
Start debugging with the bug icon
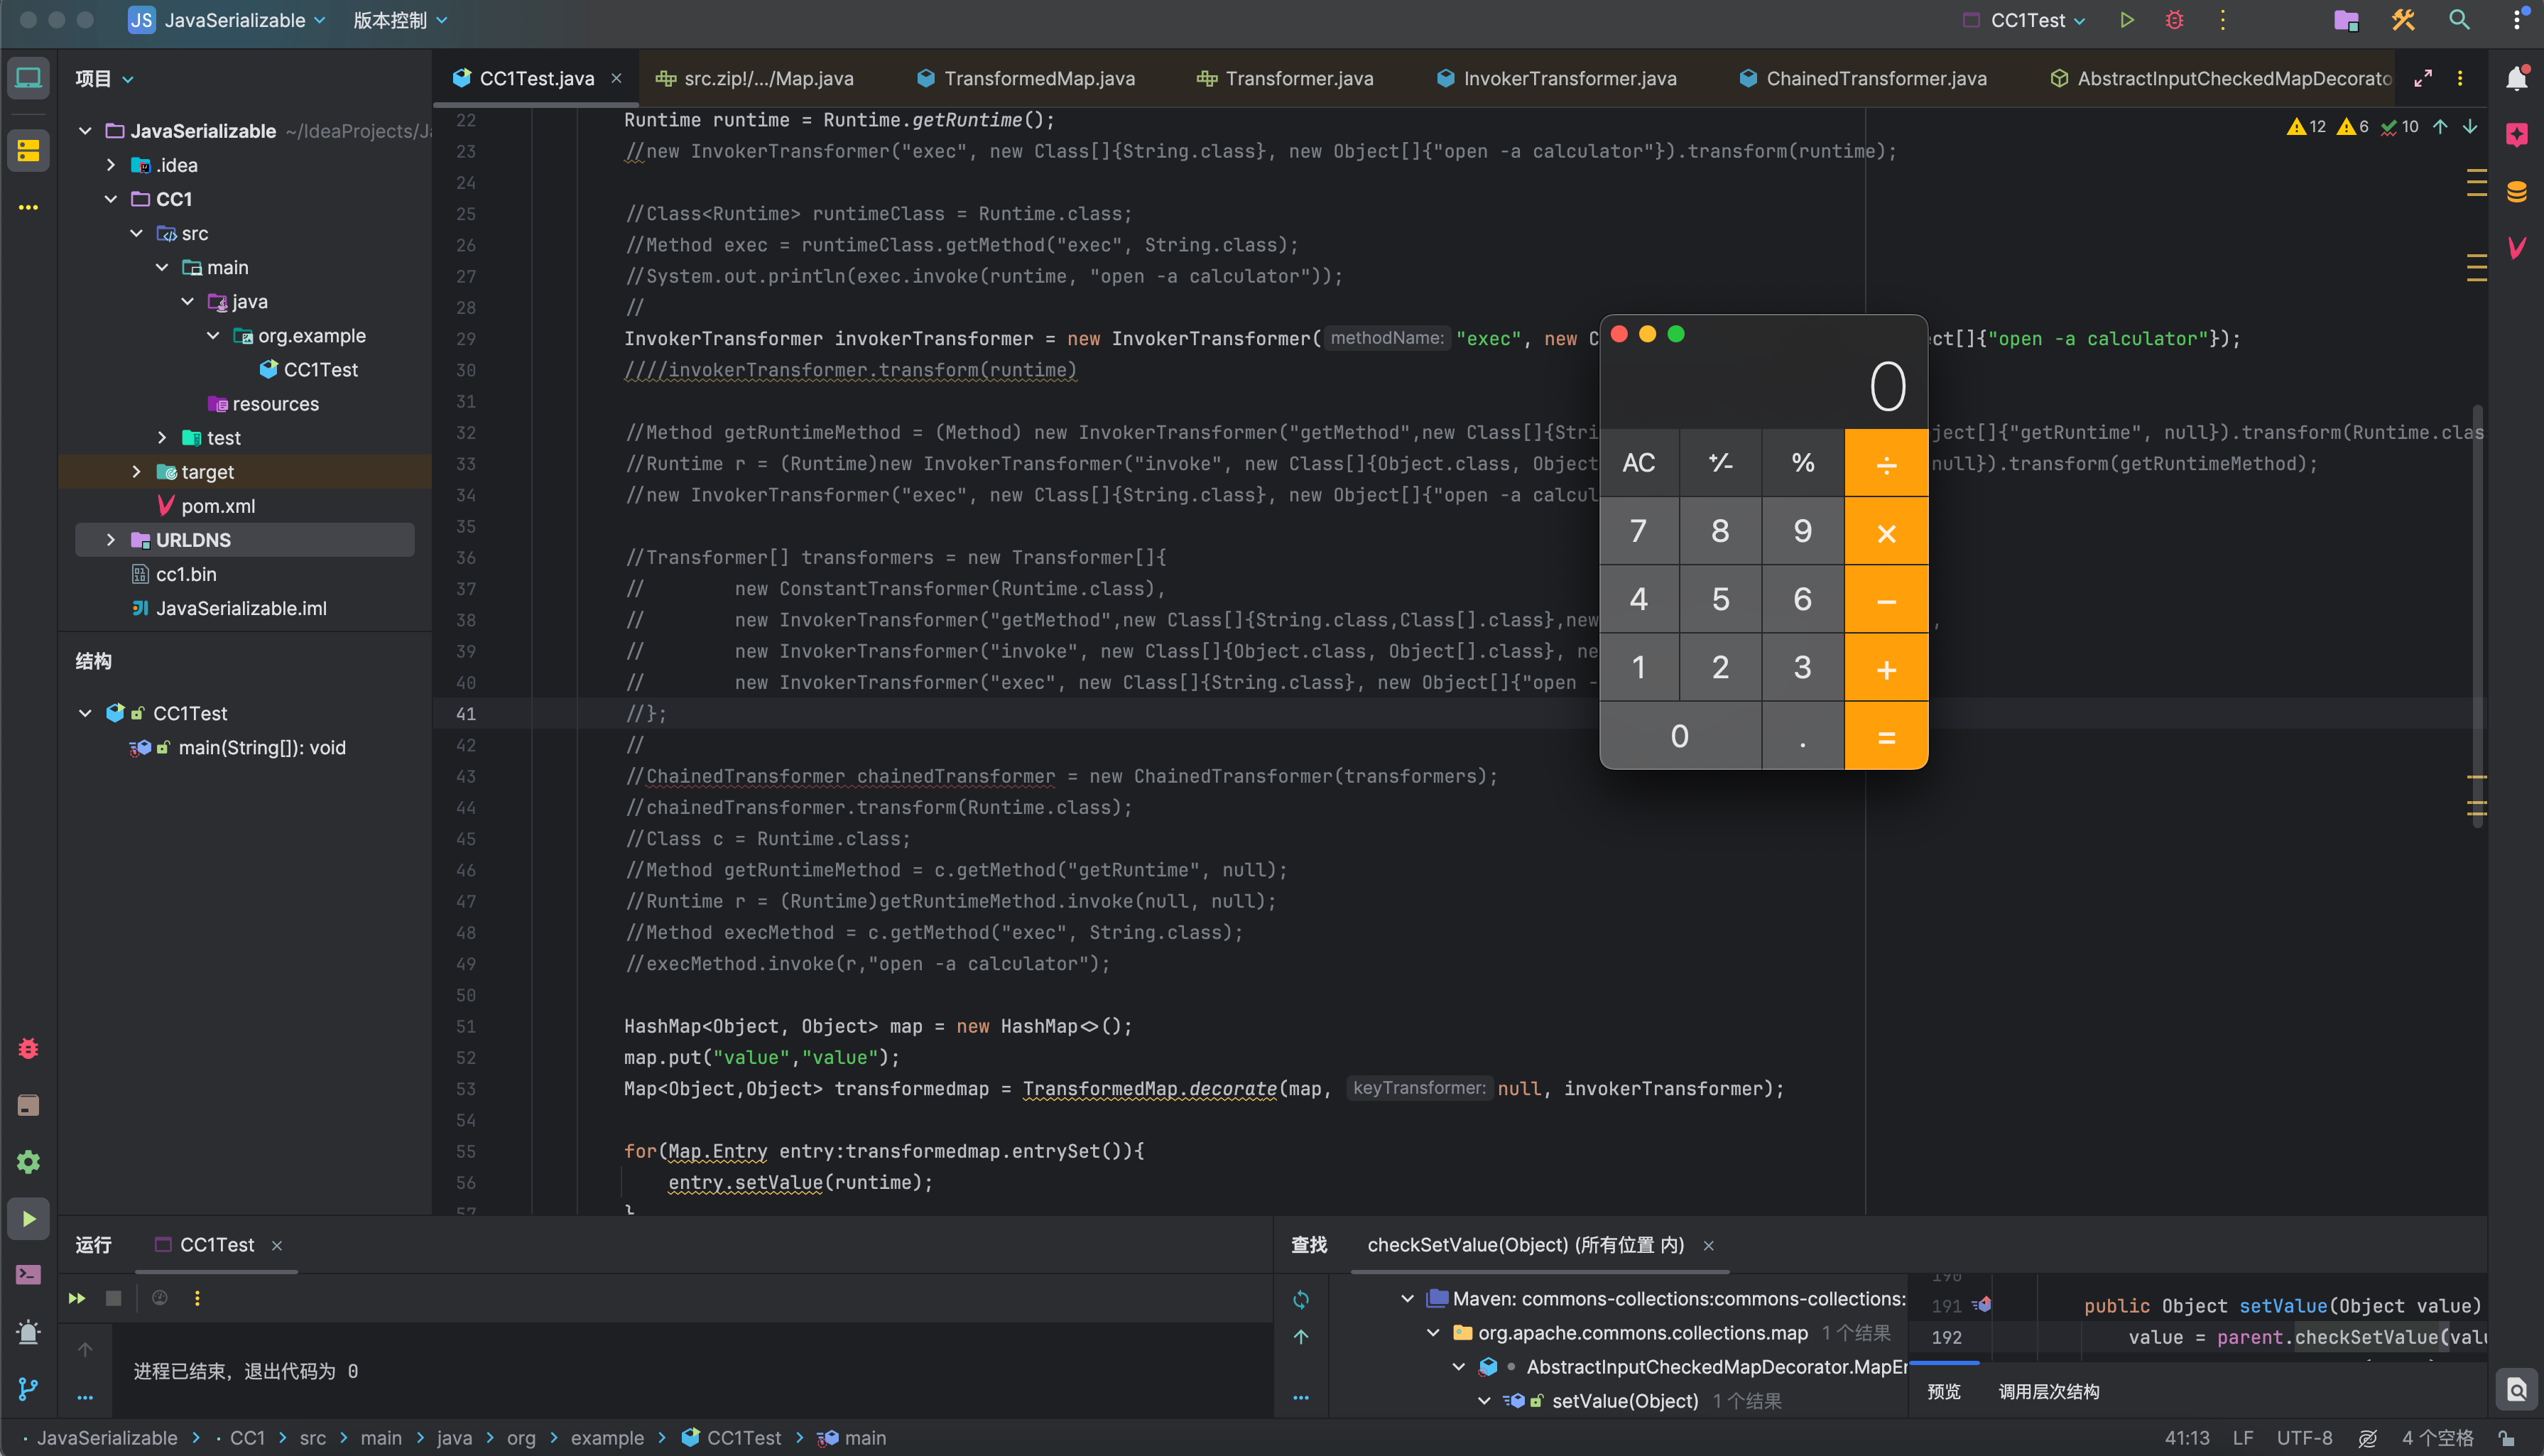pyautogui.click(x=2174, y=20)
